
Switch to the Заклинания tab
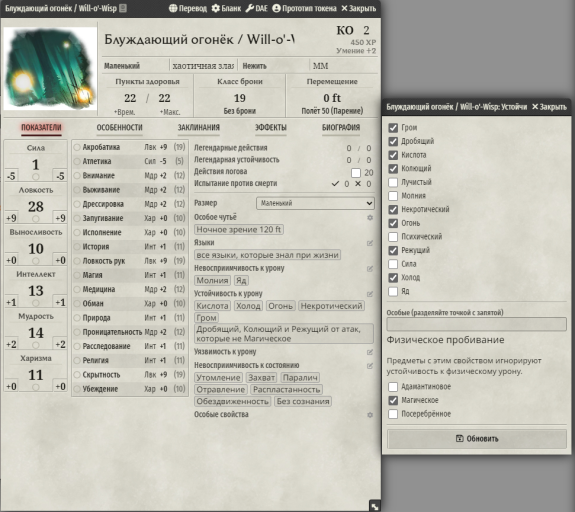tap(199, 128)
